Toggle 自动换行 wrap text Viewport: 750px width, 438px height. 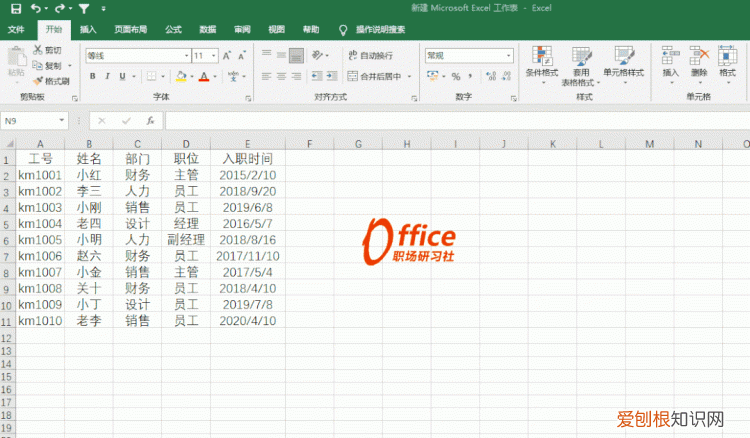click(371, 55)
